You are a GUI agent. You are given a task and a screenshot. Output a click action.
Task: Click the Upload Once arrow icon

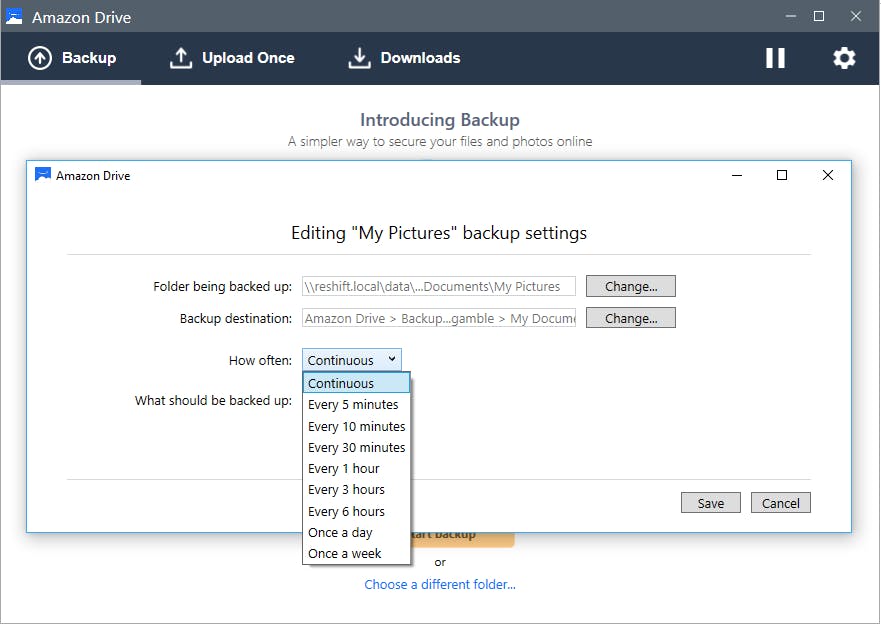[x=180, y=58]
